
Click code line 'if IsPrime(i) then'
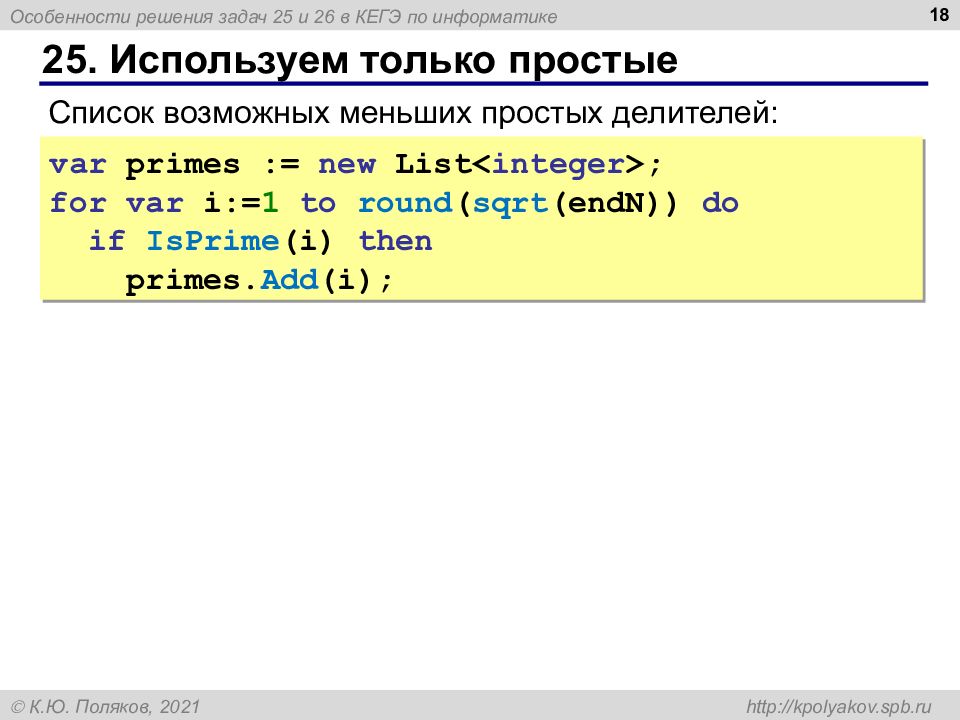[x=260, y=241]
